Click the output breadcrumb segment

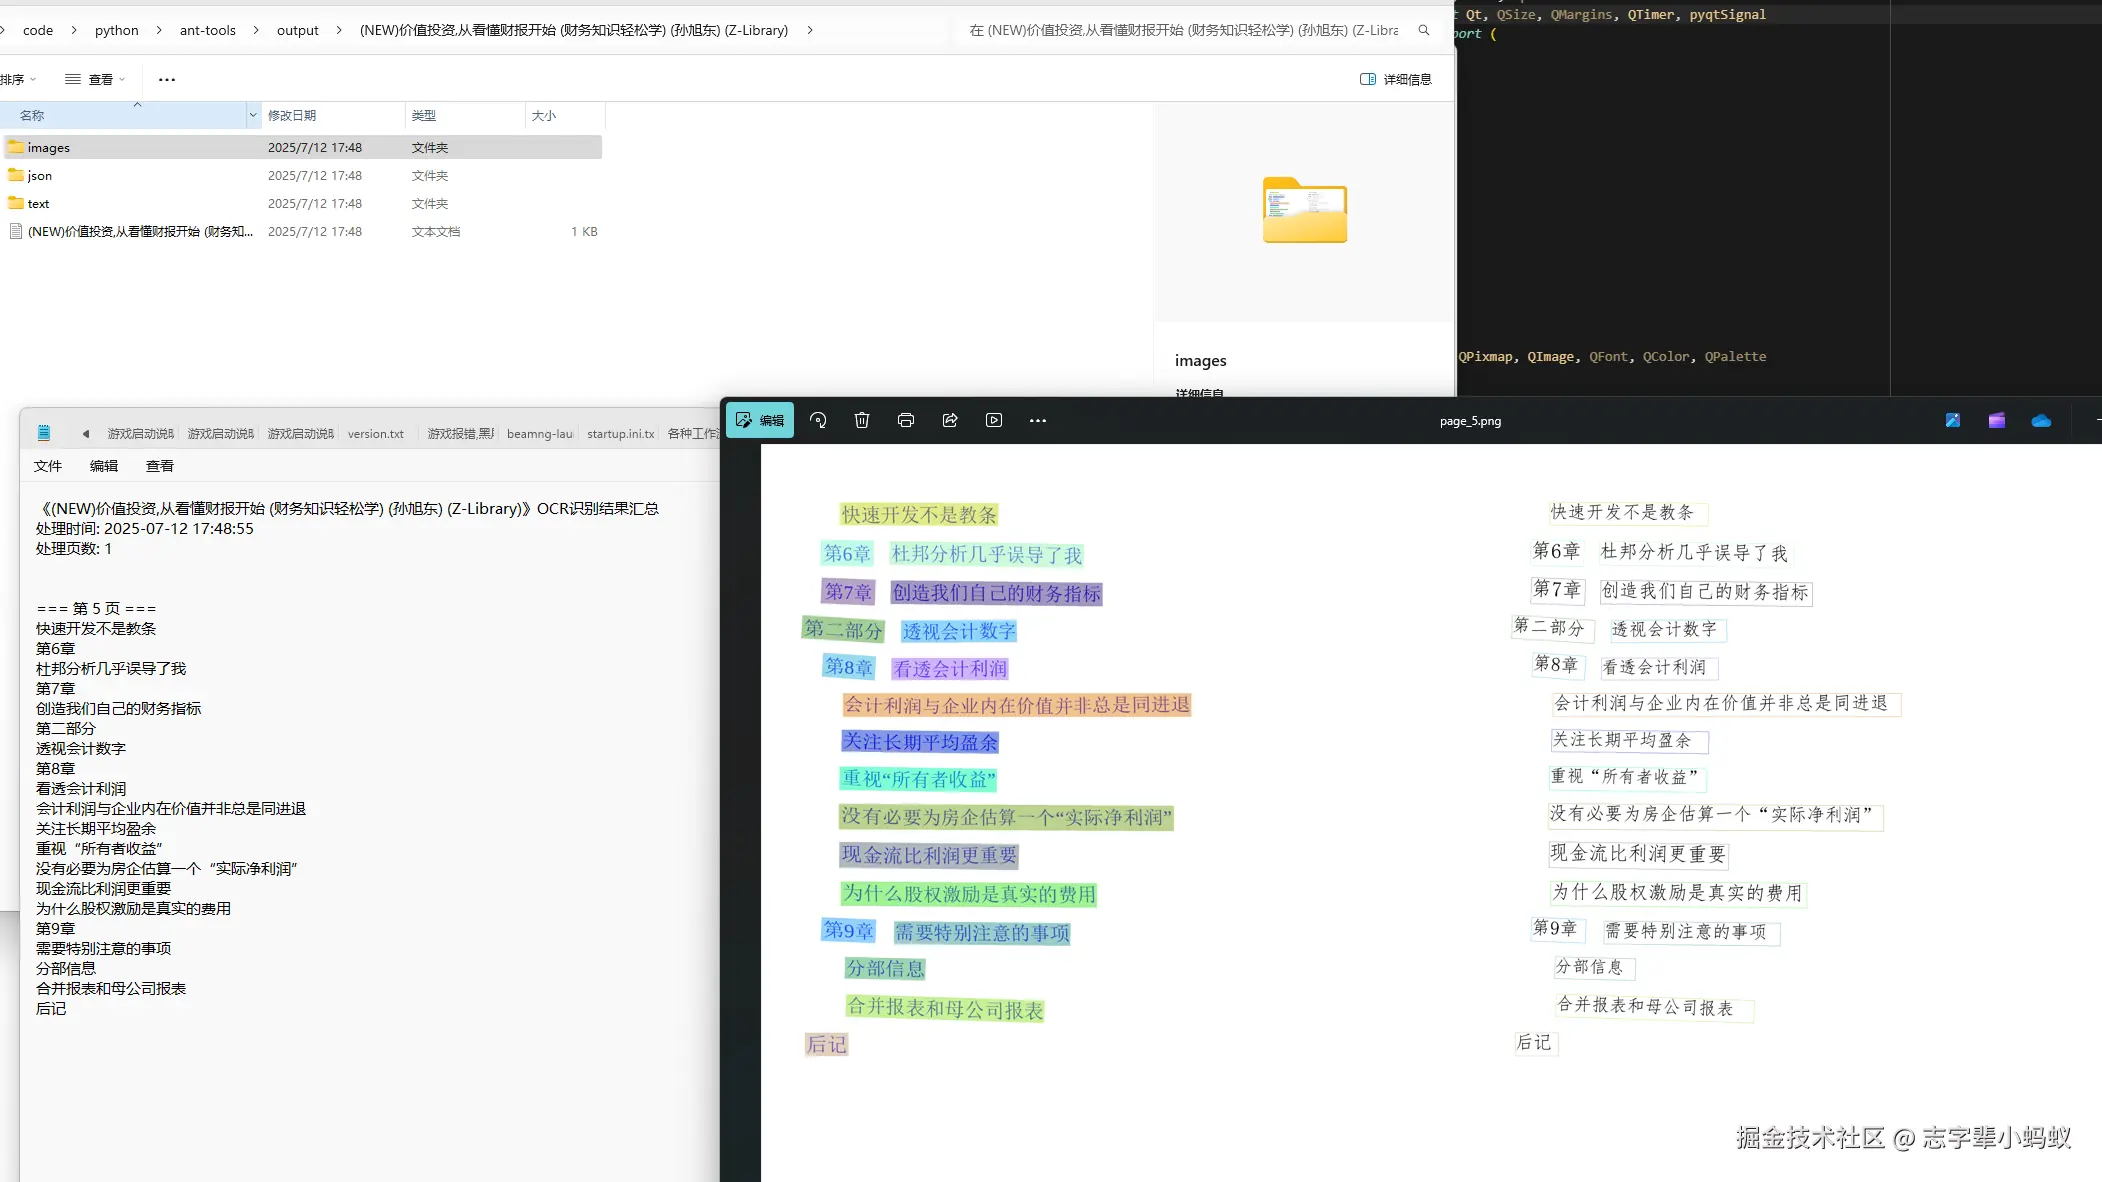pyautogui.click(x=297, y=30)
